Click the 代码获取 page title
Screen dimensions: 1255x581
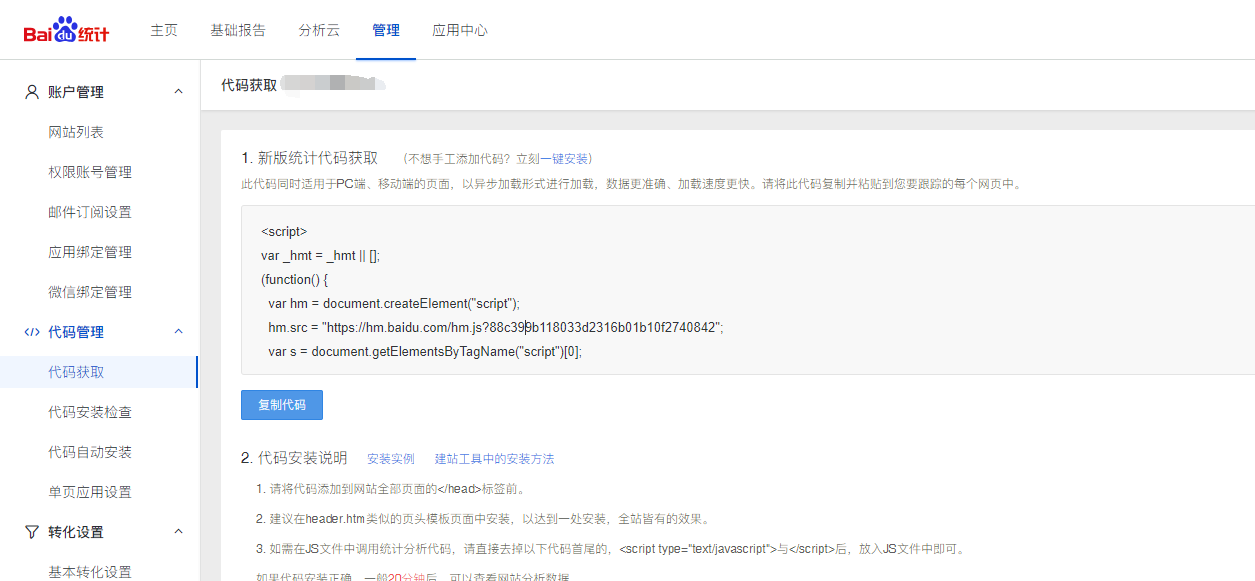pyautogui.click(x=249, y=85)
